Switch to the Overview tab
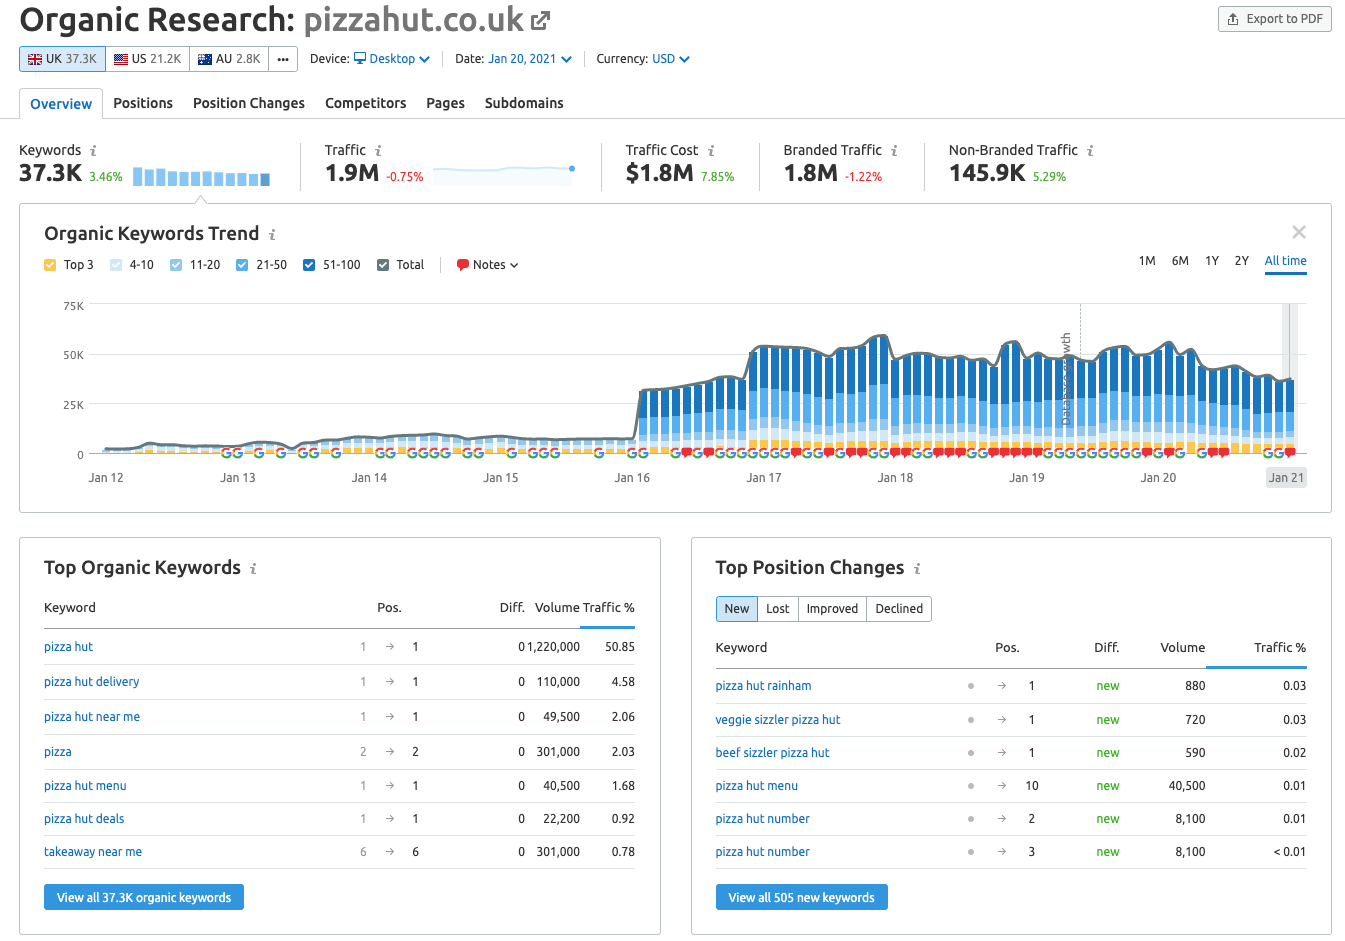 click(61, 104)
